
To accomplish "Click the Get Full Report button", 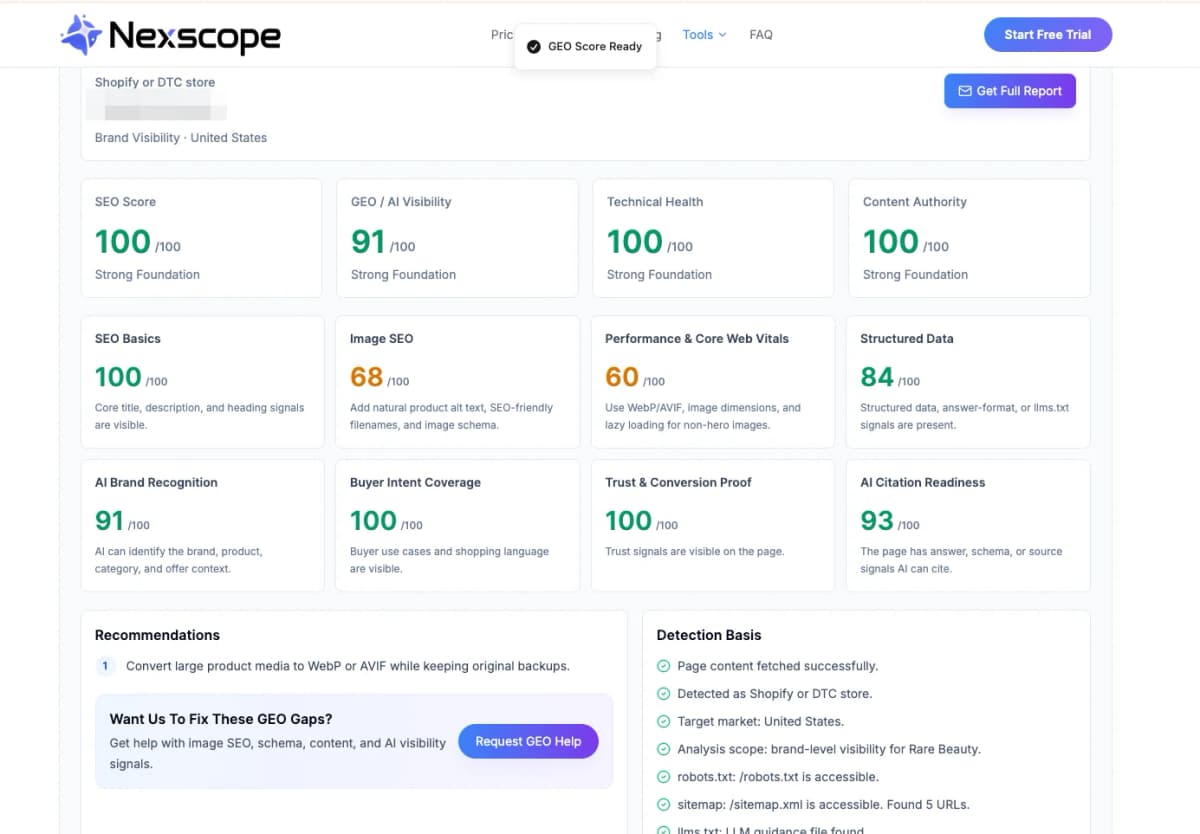I will (x=1010, y=91).
